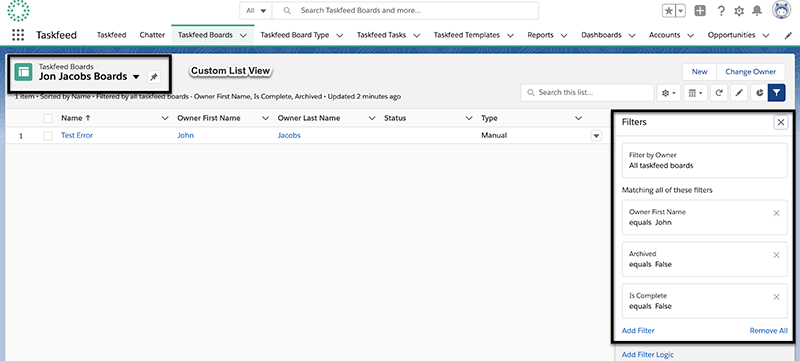
Task: Focus the global search box
Action: [406, 10]
